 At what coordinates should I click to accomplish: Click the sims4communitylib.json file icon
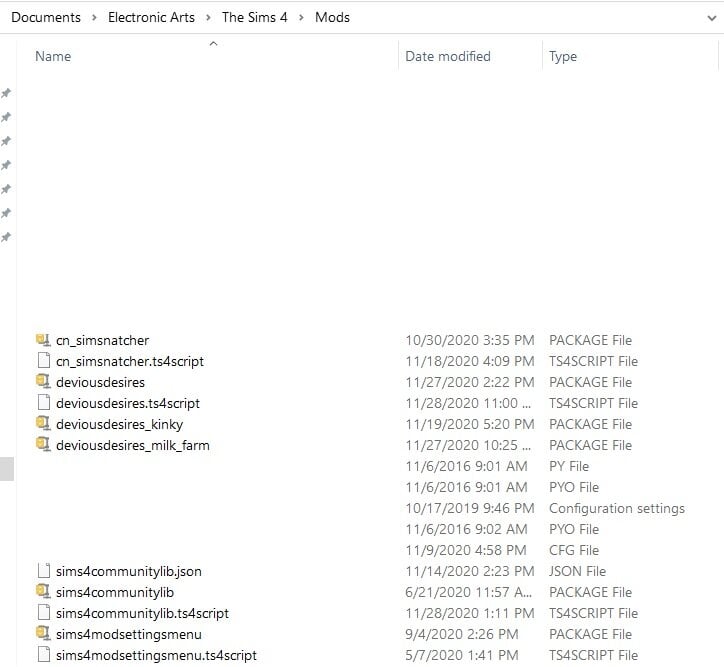pos(43,571)
